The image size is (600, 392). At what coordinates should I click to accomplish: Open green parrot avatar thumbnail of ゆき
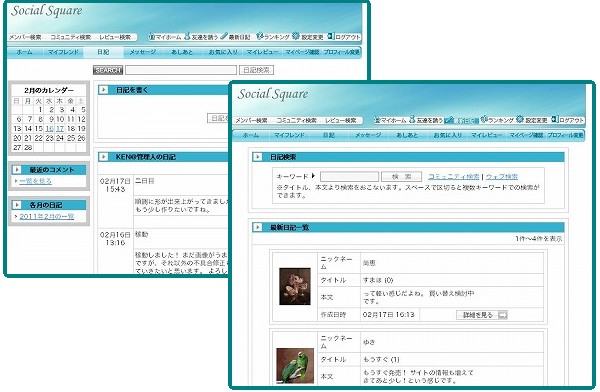pos(295,366)
